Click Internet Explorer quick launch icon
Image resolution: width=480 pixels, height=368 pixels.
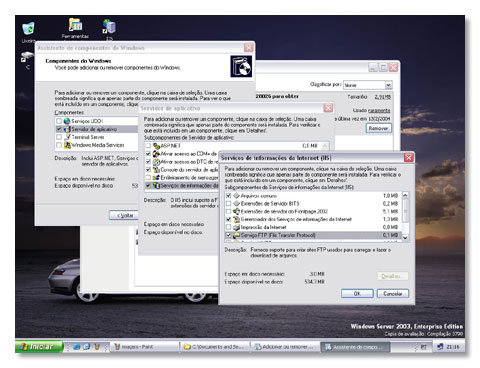[x=76, y=347]
